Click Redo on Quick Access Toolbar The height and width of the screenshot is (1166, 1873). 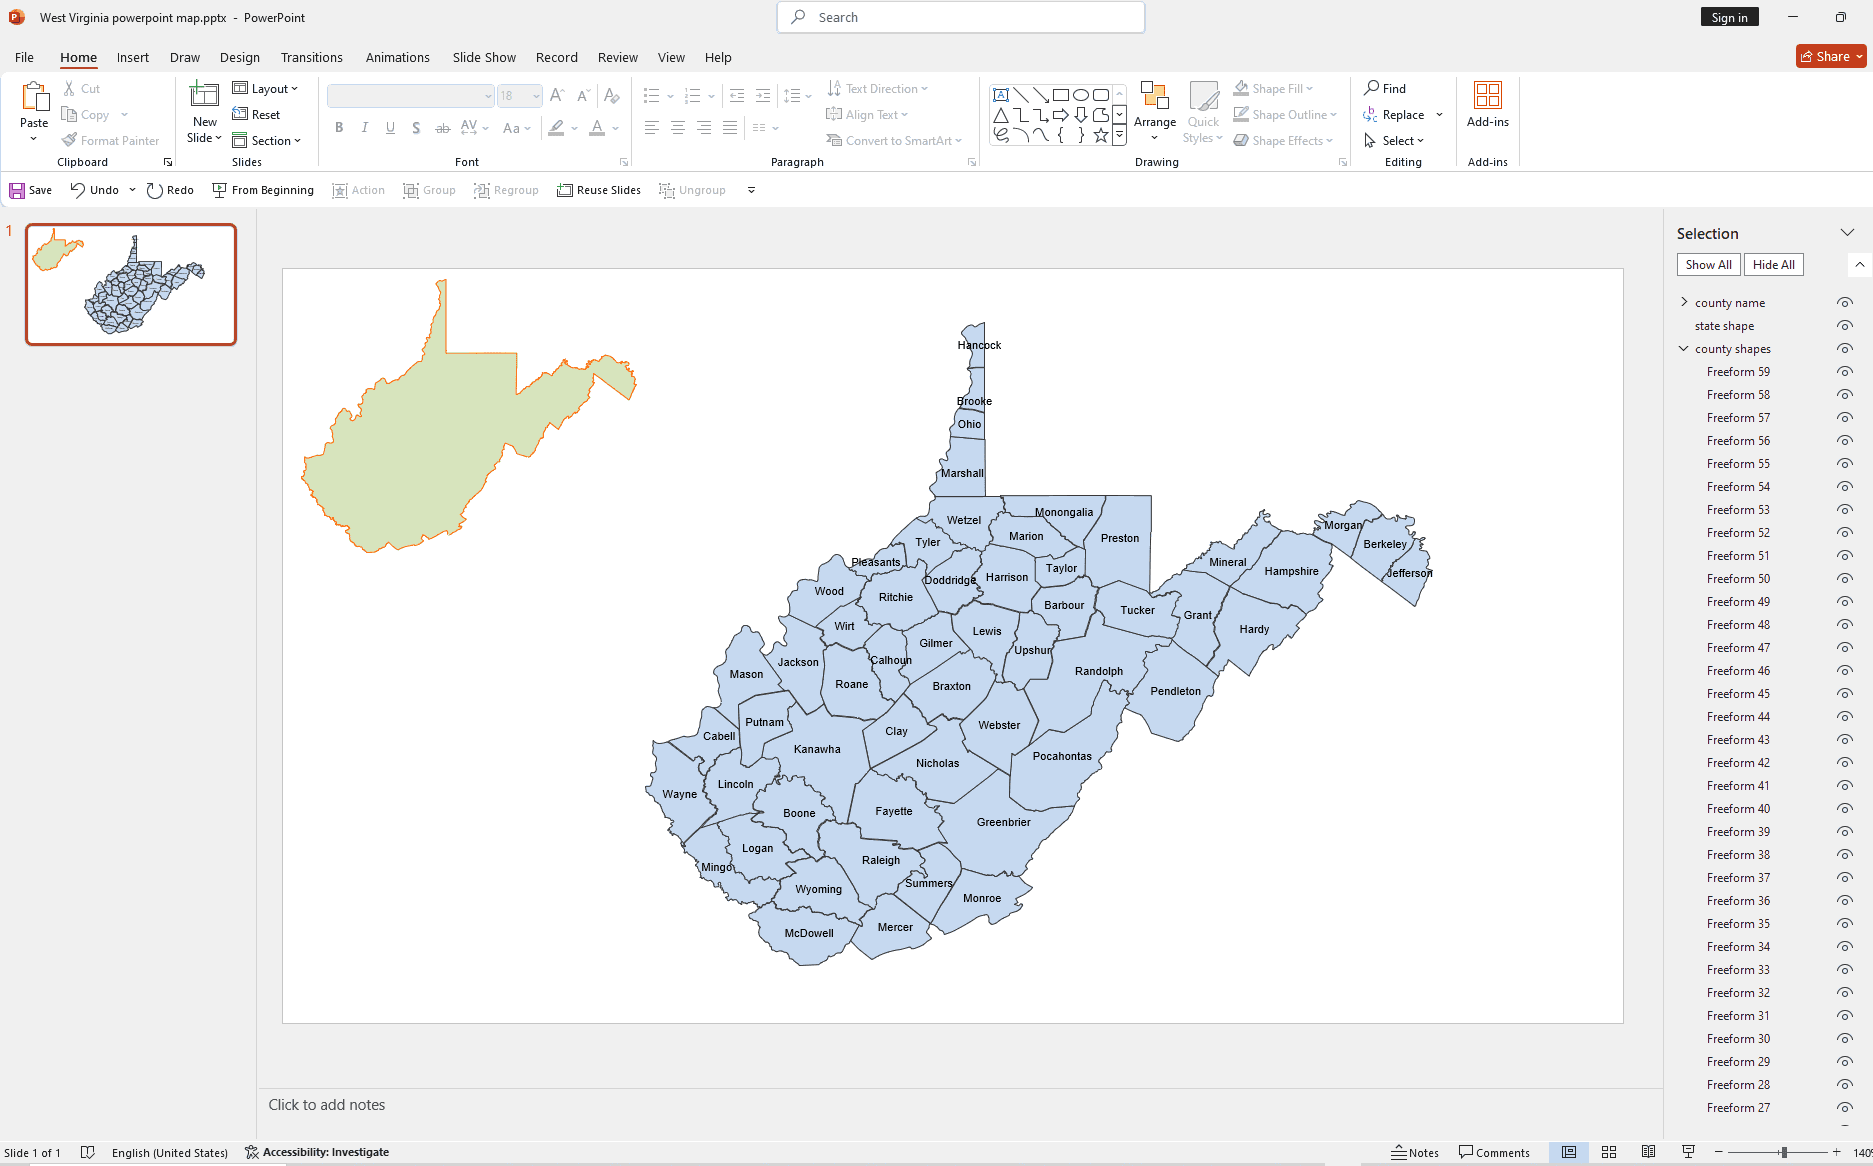[170, 190]
